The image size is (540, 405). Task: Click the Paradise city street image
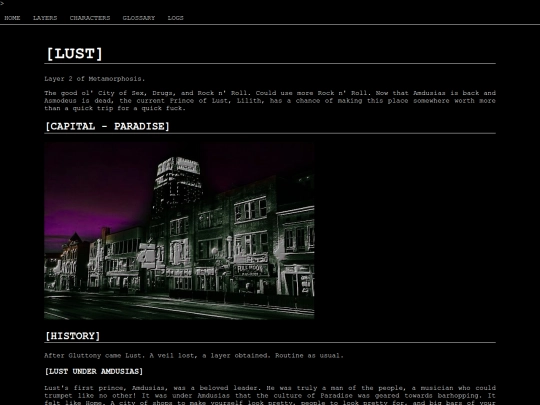click(x=179, y=231)
